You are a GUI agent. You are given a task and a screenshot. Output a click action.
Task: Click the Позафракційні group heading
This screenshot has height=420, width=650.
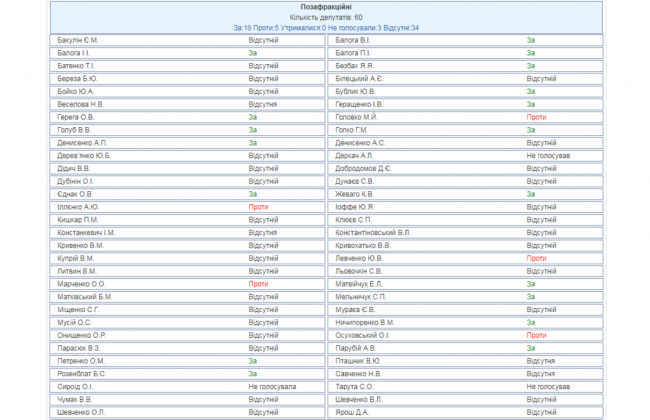pyautogui.click(x=325, y=7)
